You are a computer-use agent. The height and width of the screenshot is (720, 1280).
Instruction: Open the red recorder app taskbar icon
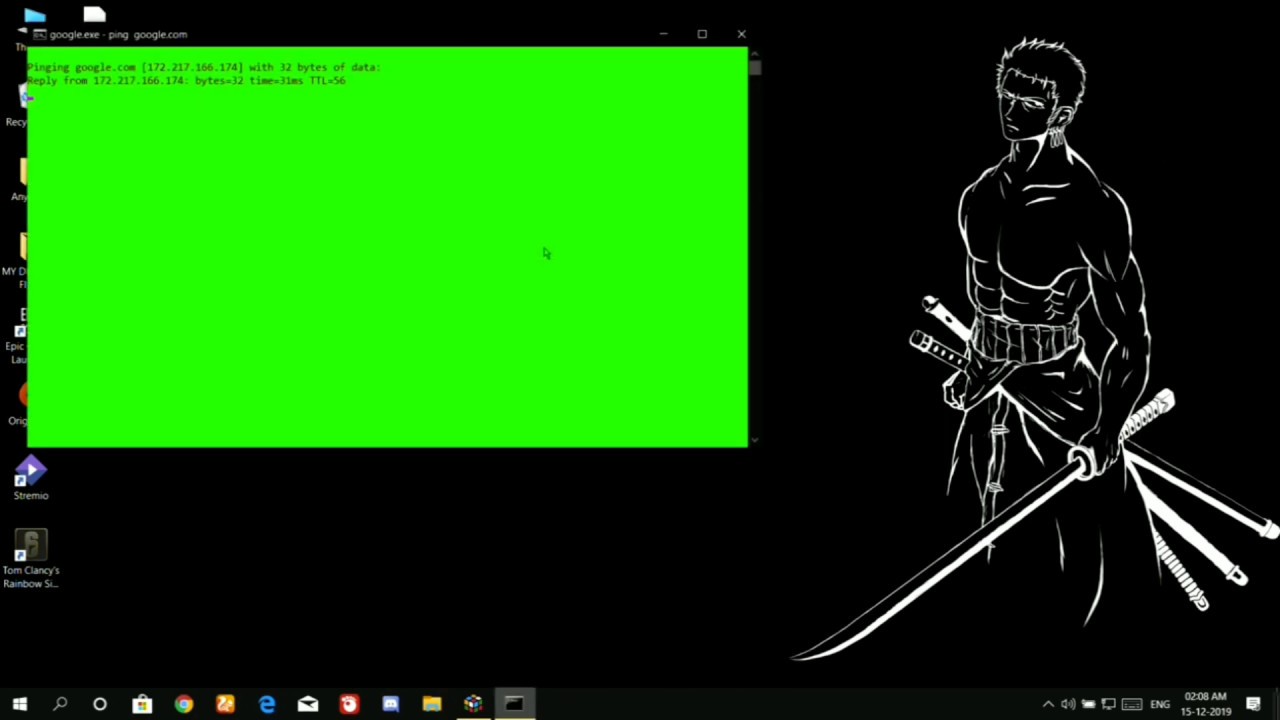coord(349,704)
